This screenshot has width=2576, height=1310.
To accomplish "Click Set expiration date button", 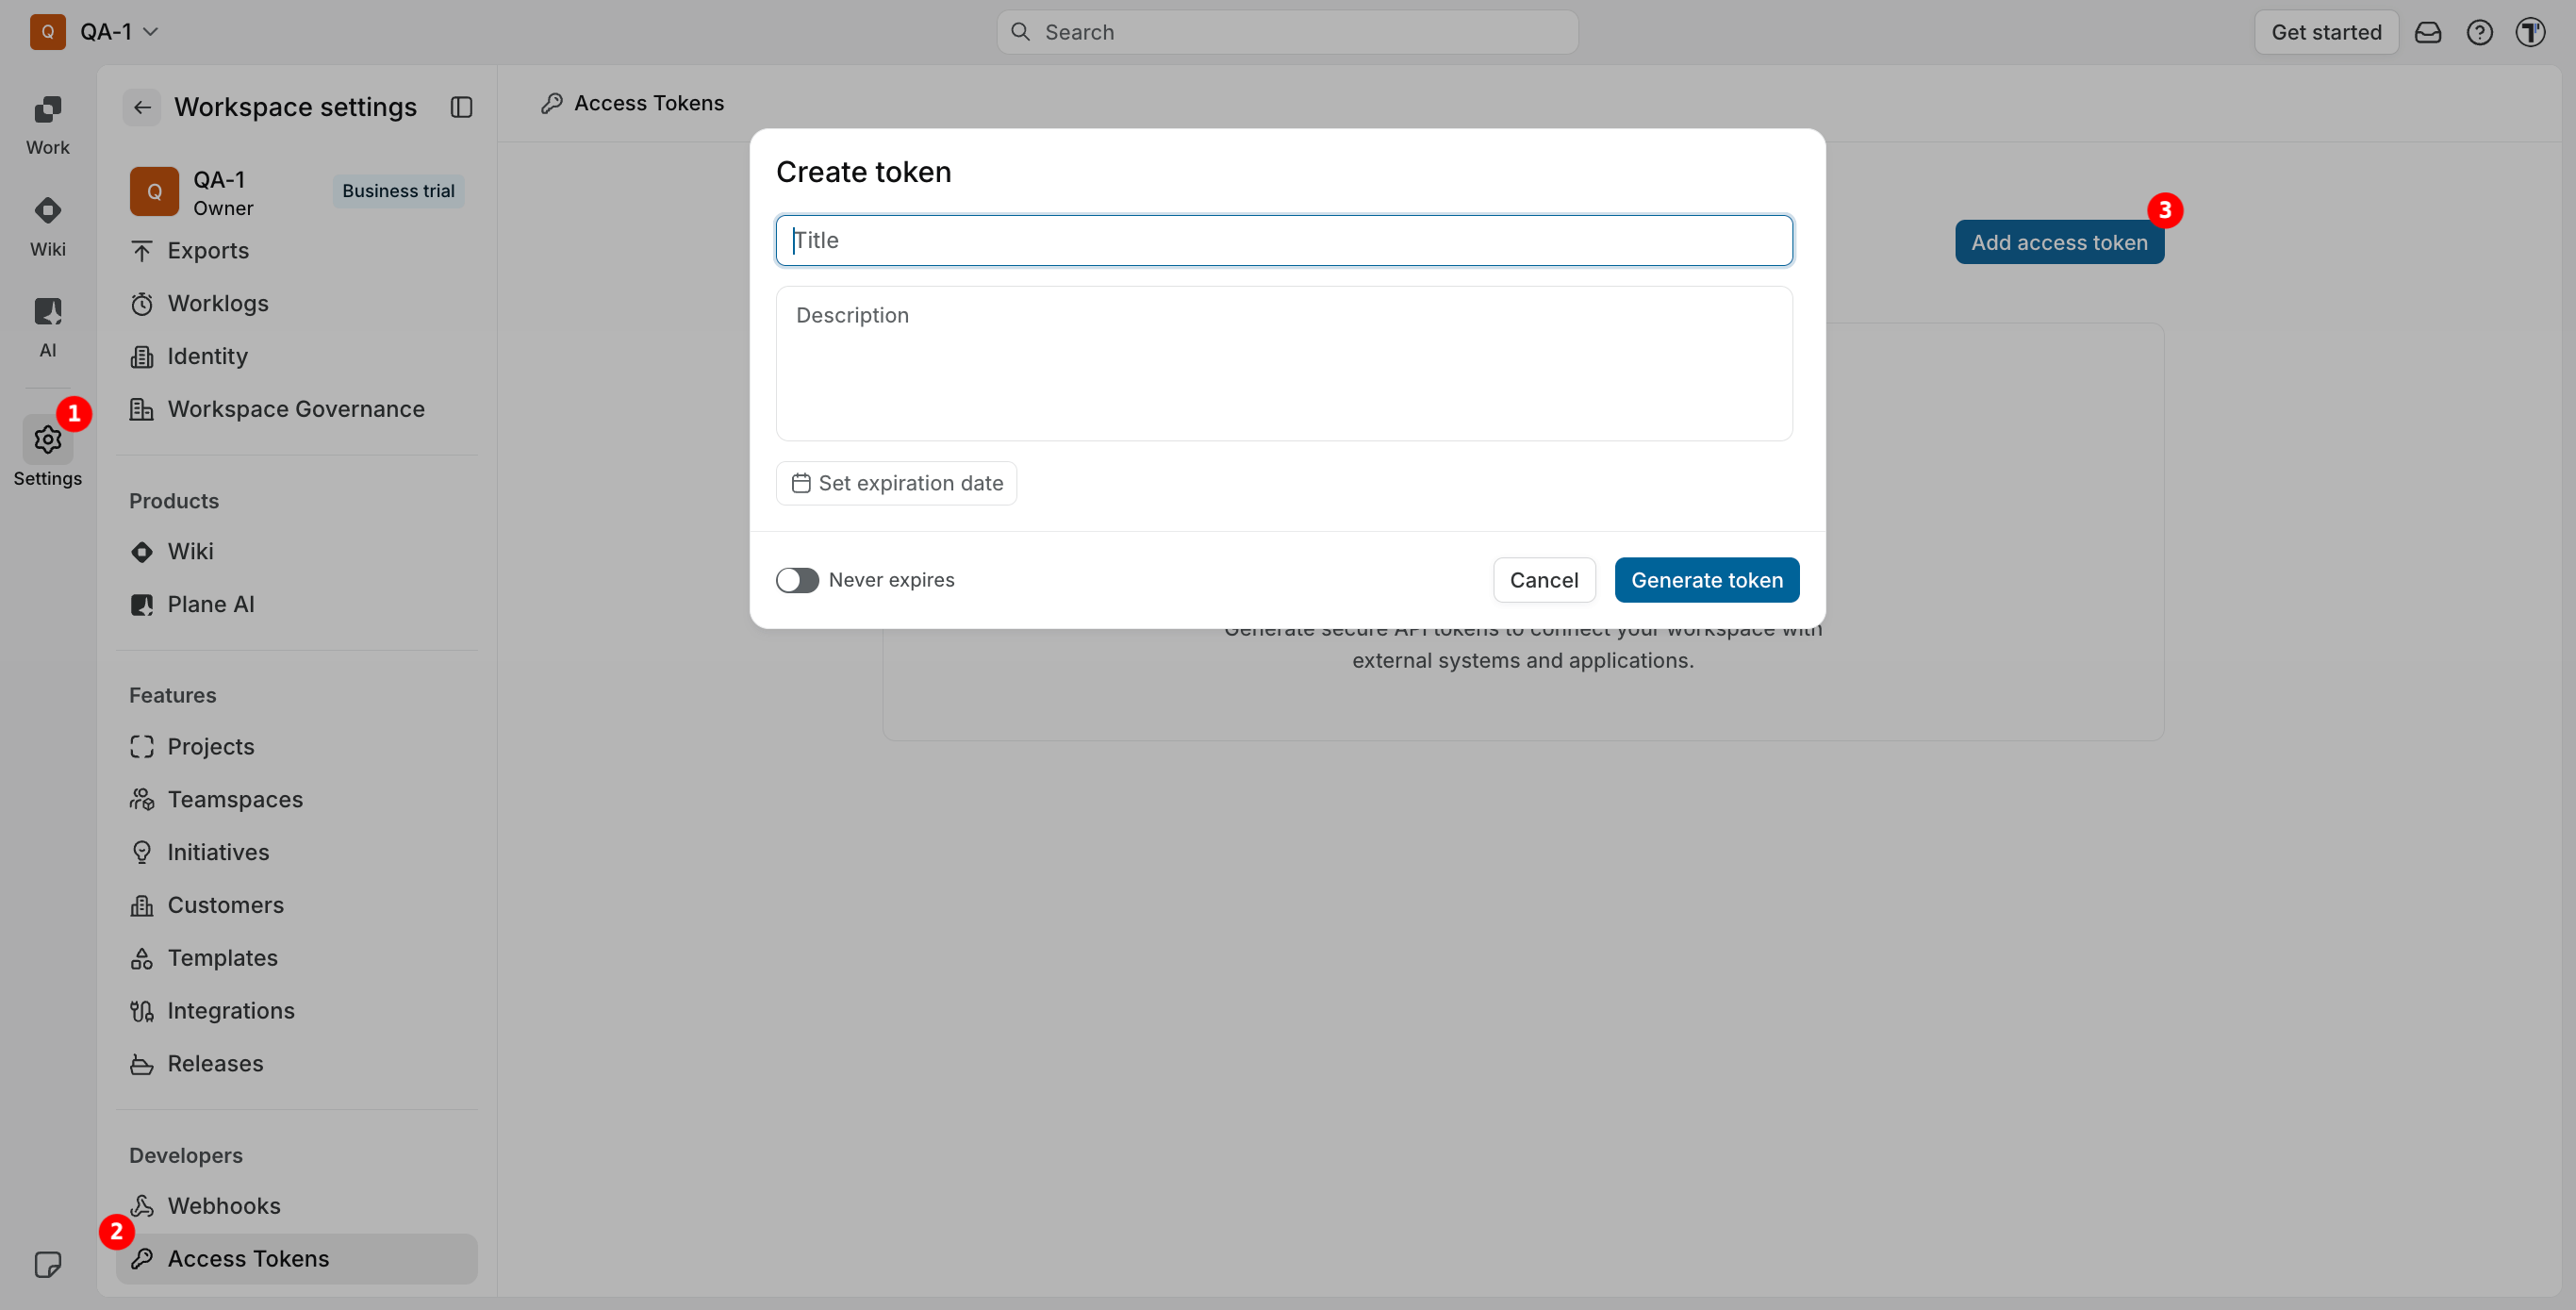I will [896, 483].
